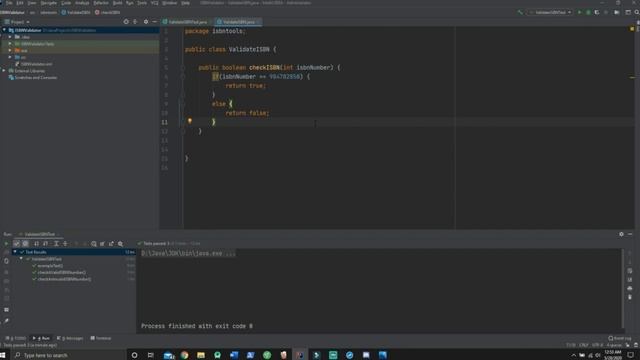640x360 pixels.
Task: Open the Refactor menu
Action: coord(101,3)
